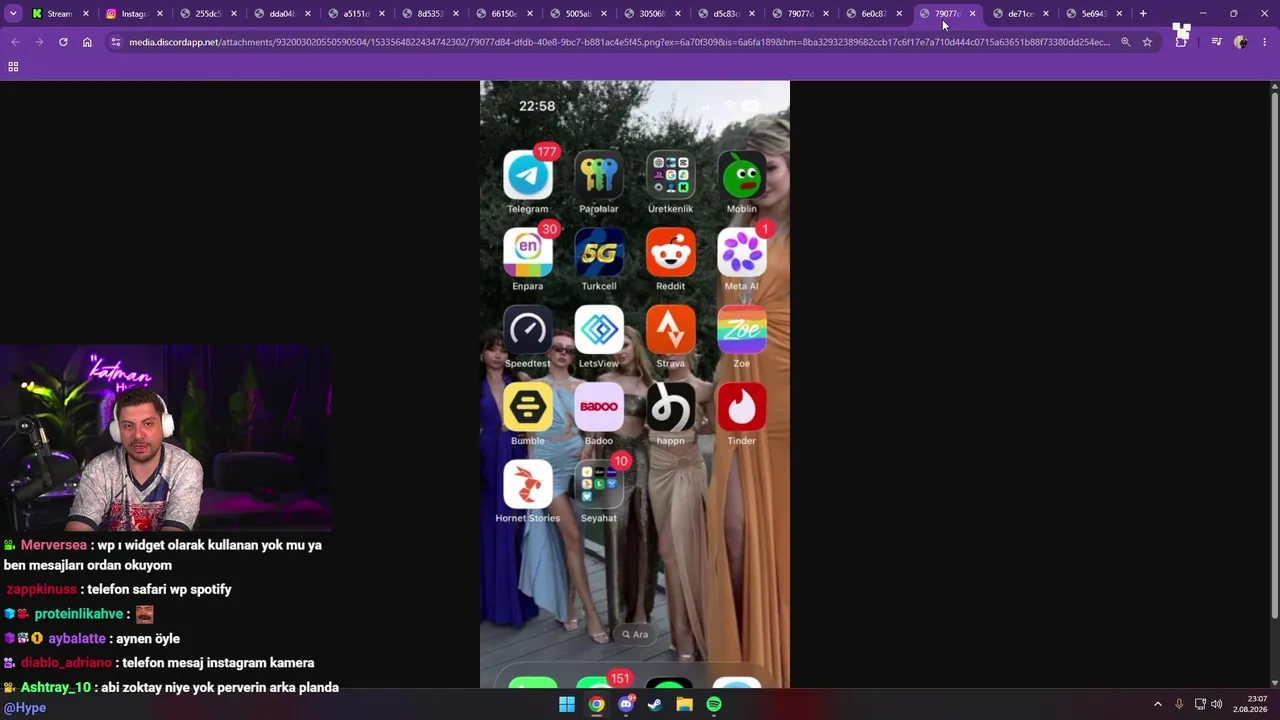Open the Chrome profile avatar
The image size is (1280, 720).
click(1241, 42)
